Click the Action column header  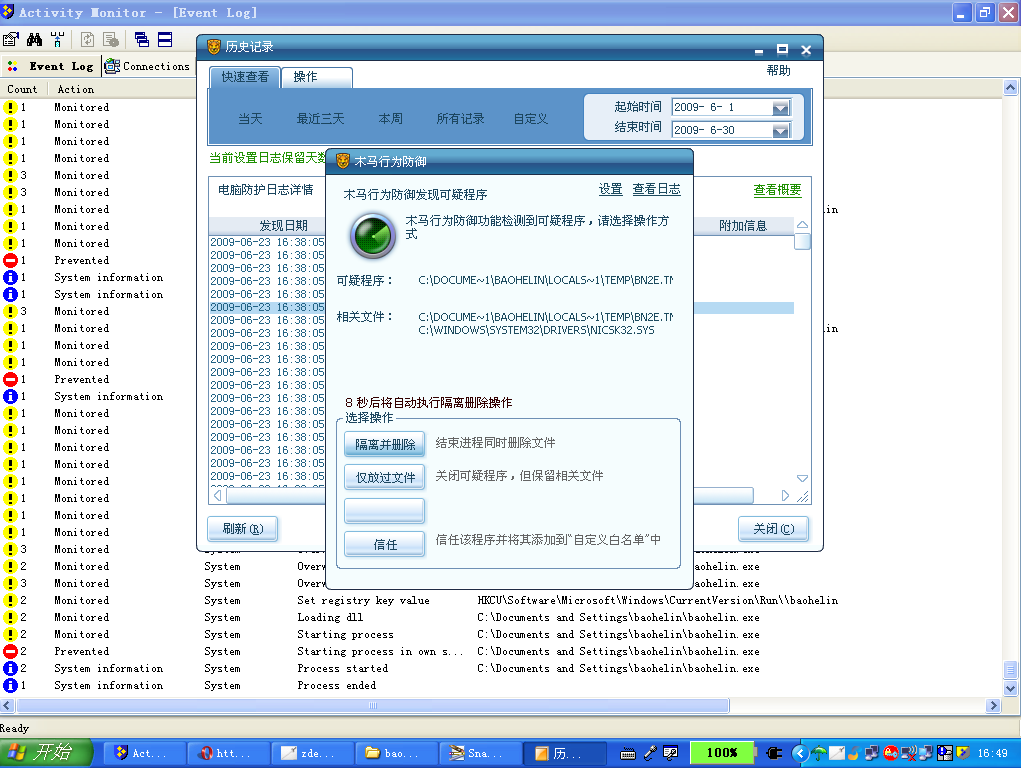(x=76, y=89)
